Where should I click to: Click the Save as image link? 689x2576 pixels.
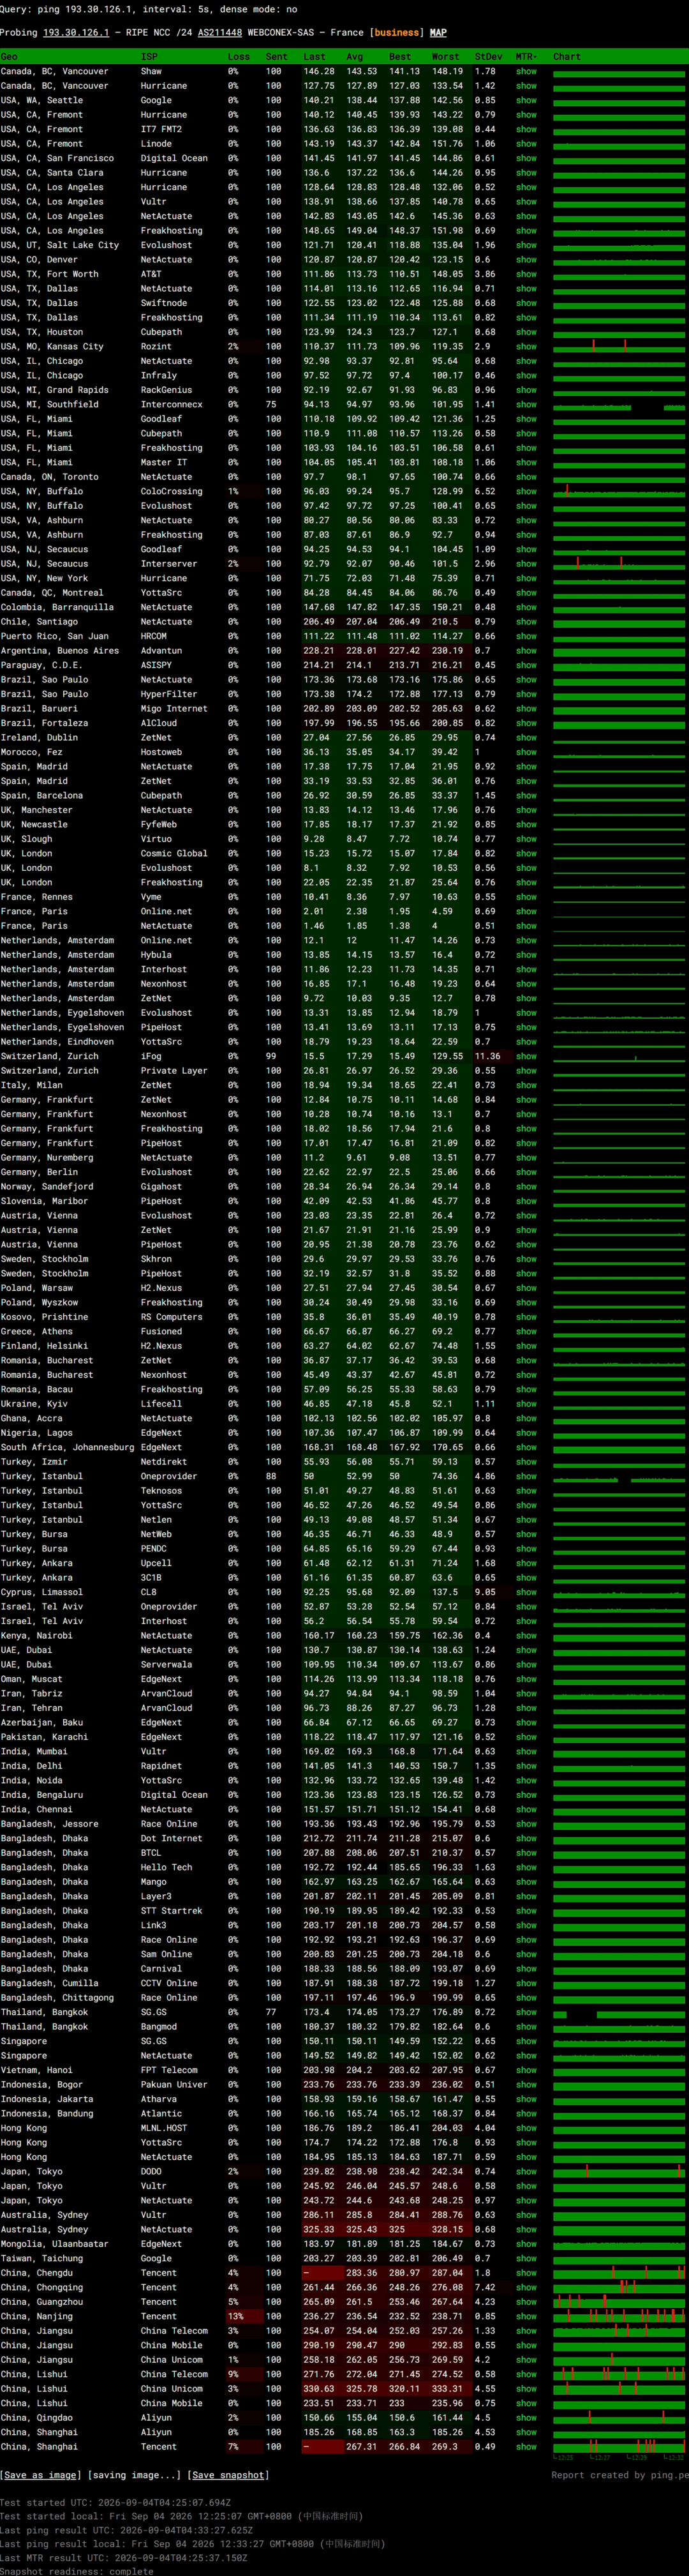click(x=41, y=2474)
